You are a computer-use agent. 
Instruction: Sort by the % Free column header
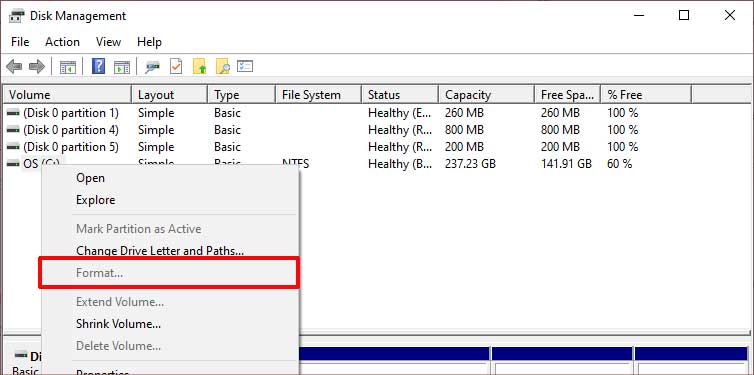646,95
